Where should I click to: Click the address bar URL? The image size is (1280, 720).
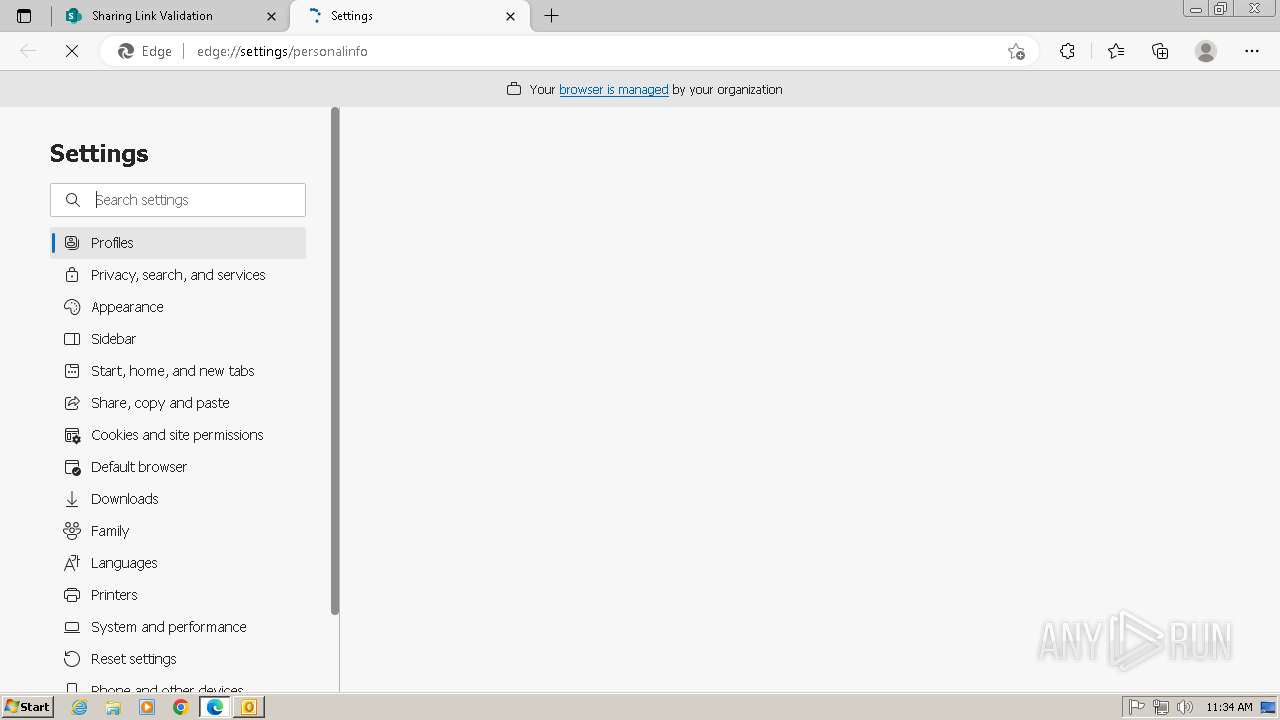(282, 51)
